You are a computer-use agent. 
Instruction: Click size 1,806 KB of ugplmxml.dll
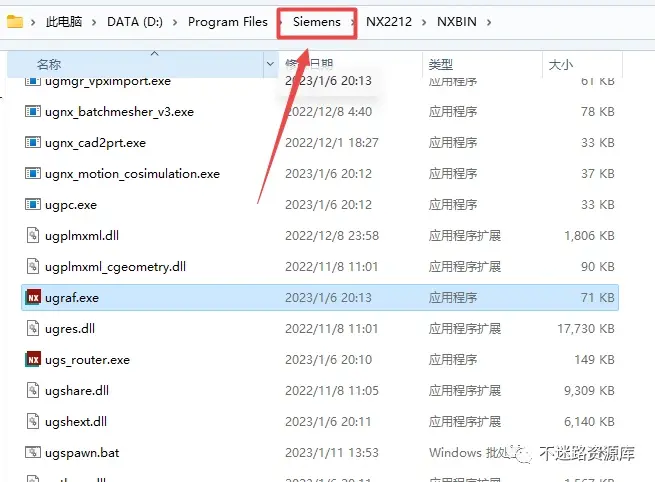point(589,236)
